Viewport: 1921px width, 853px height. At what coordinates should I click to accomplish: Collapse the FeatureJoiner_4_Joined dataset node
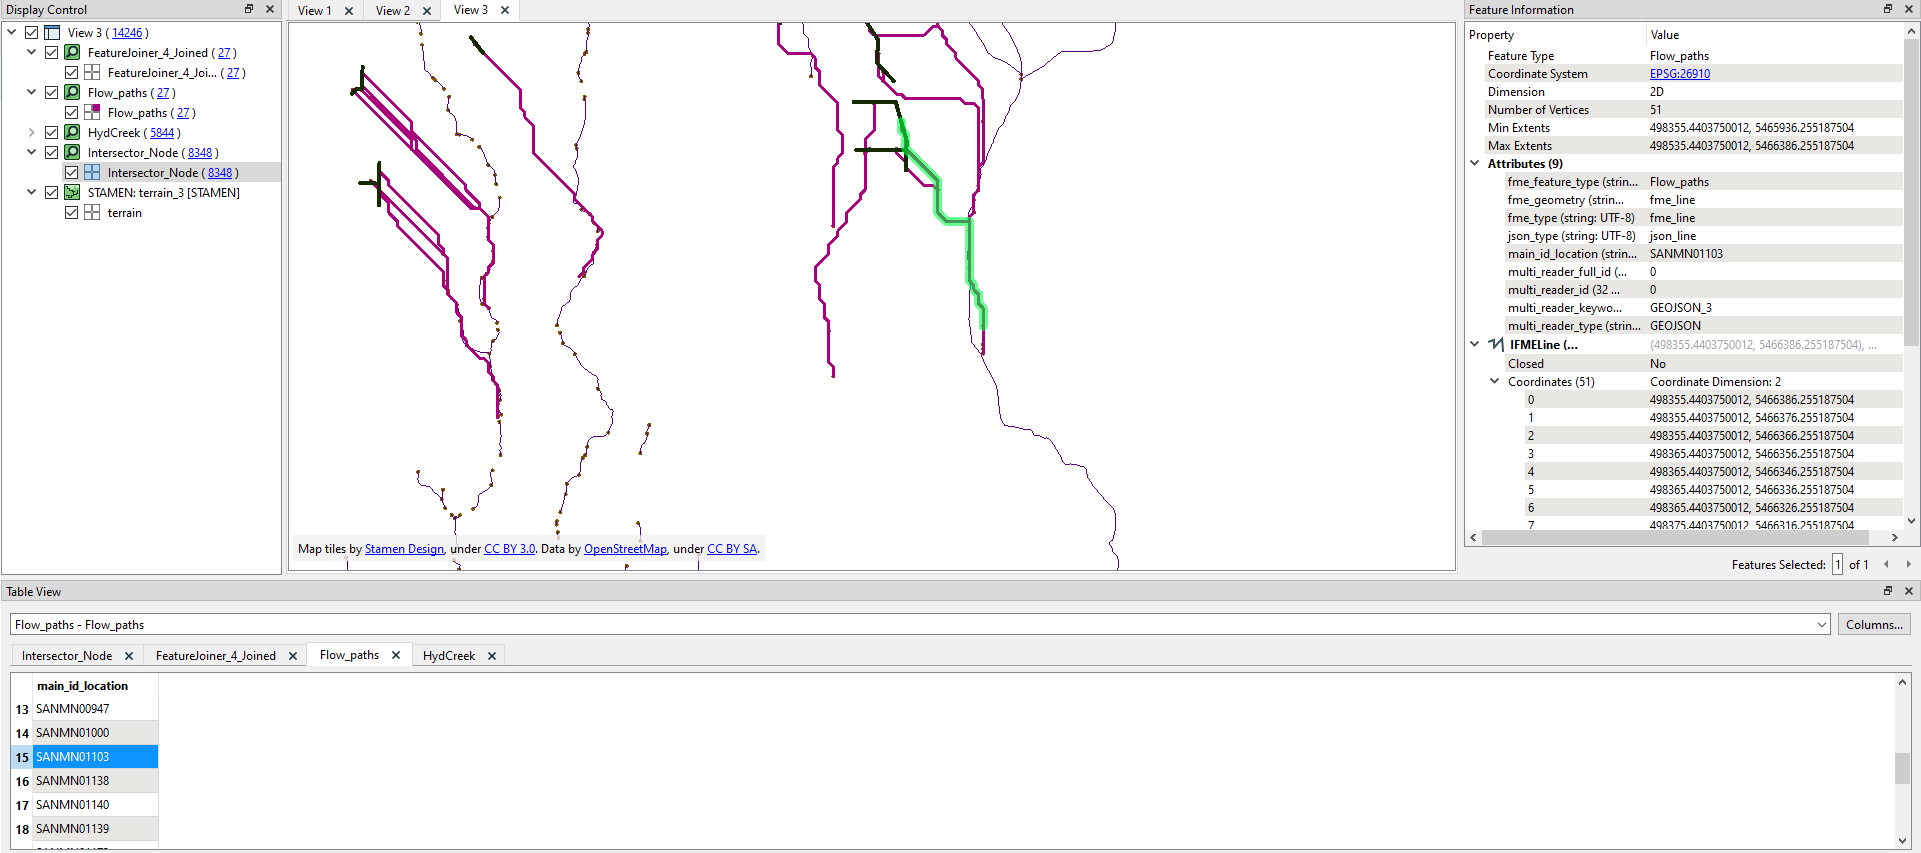point(32,53)
